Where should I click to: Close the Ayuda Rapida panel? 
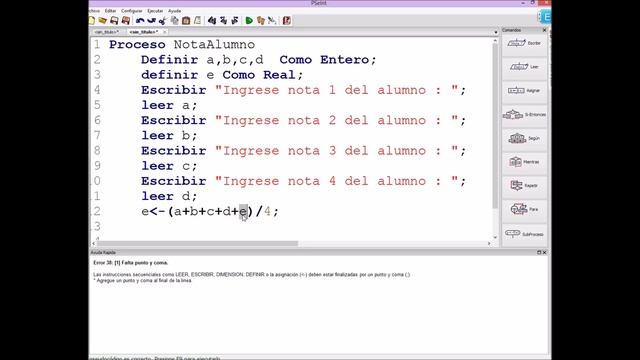(x=544, y=252)
